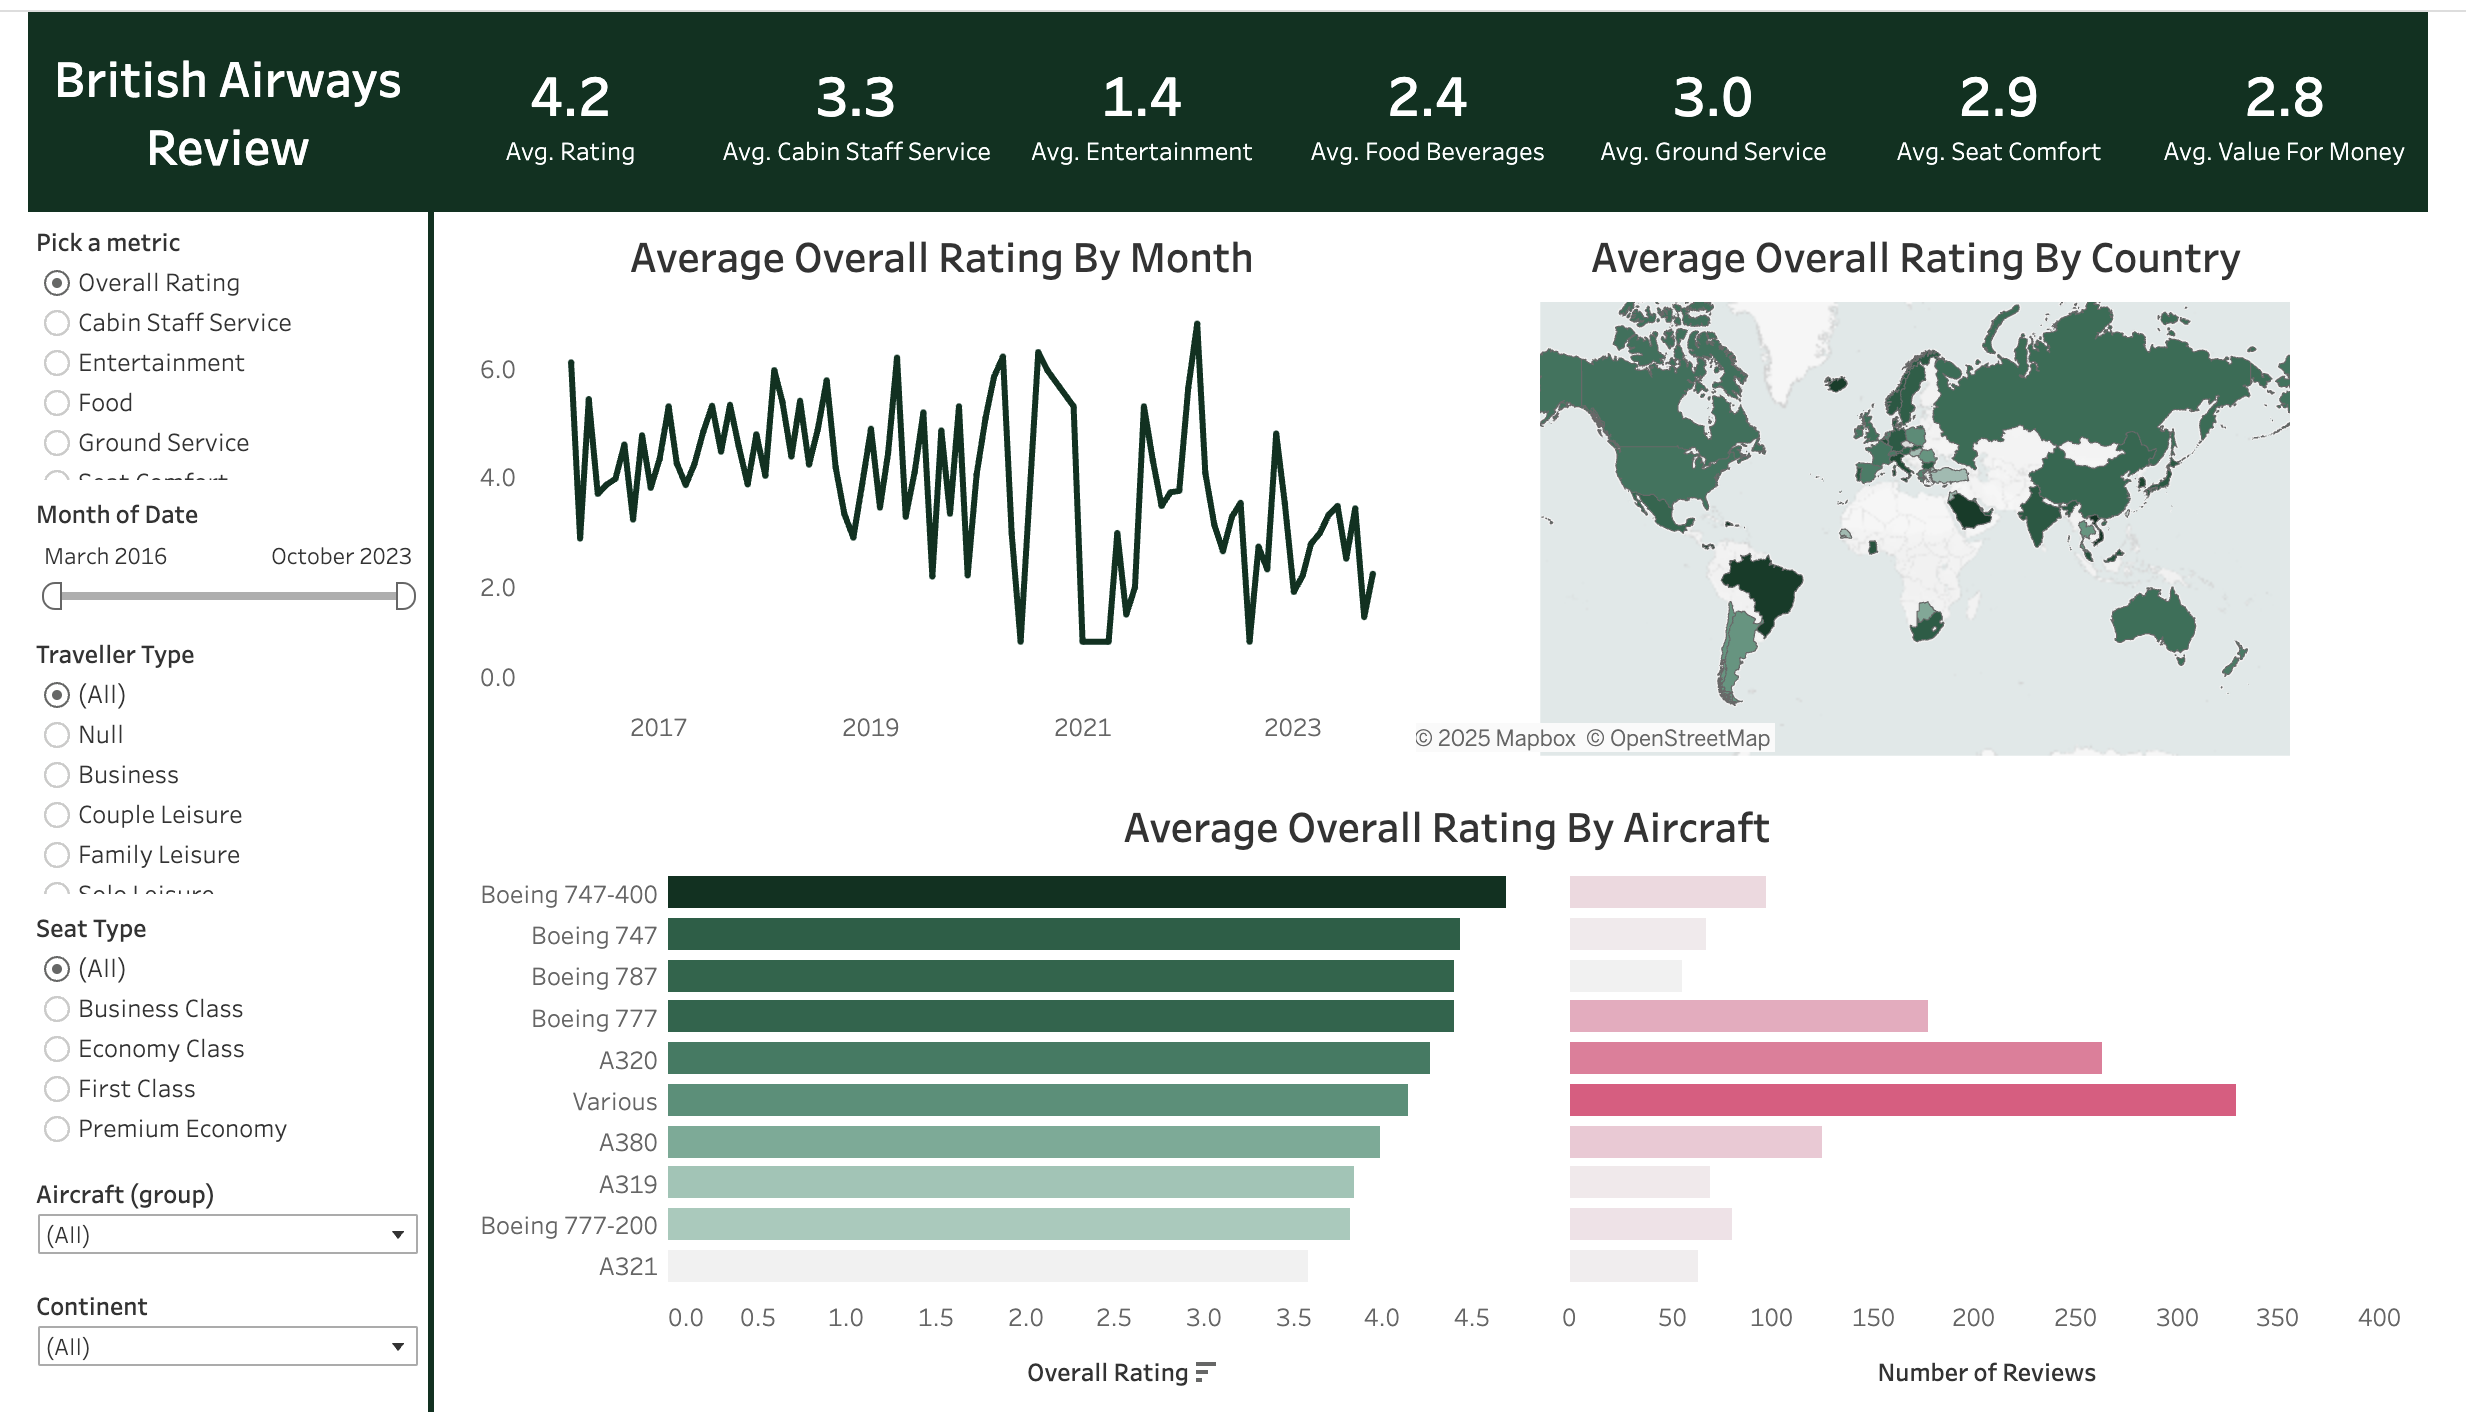Click the Boeing 747 rating bar

click(x=1064, y=934)
